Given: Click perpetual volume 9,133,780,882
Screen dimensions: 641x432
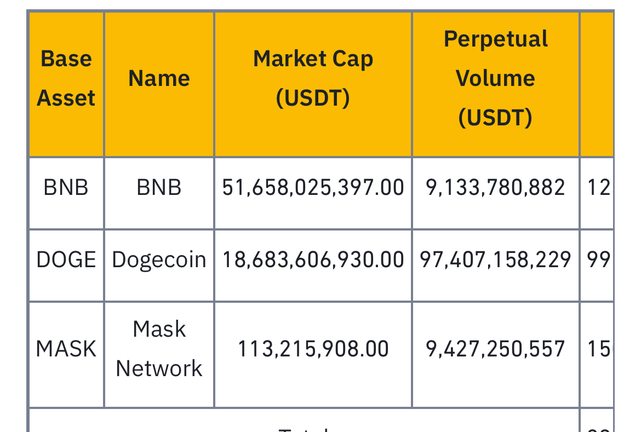Looking at the screenshot, I should point(496,187).
